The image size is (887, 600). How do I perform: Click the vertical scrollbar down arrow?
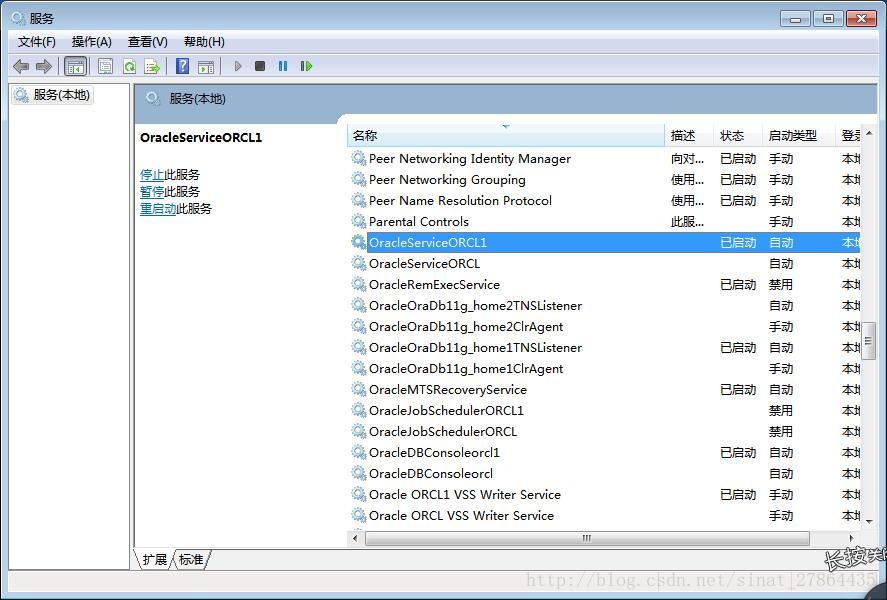click(869, 520)
